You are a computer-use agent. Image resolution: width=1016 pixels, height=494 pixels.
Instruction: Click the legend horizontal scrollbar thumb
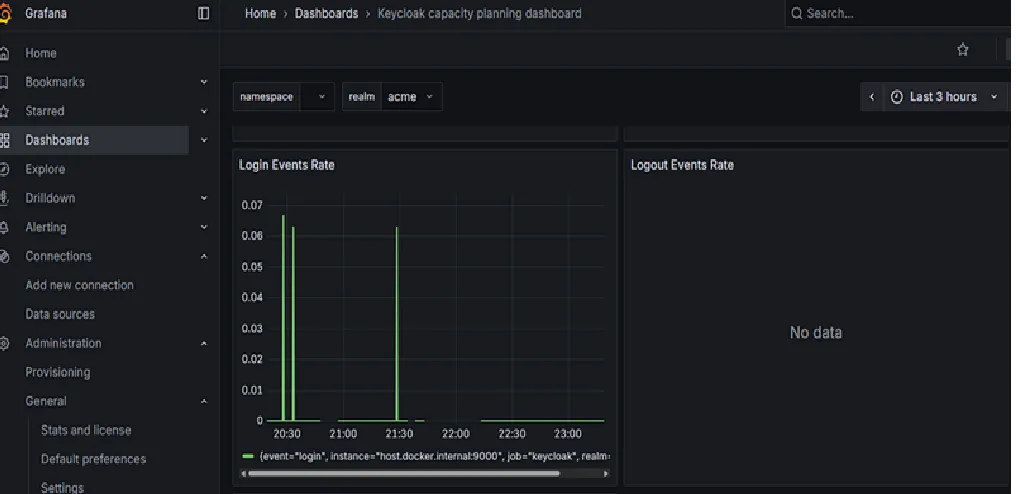(403, 474)
